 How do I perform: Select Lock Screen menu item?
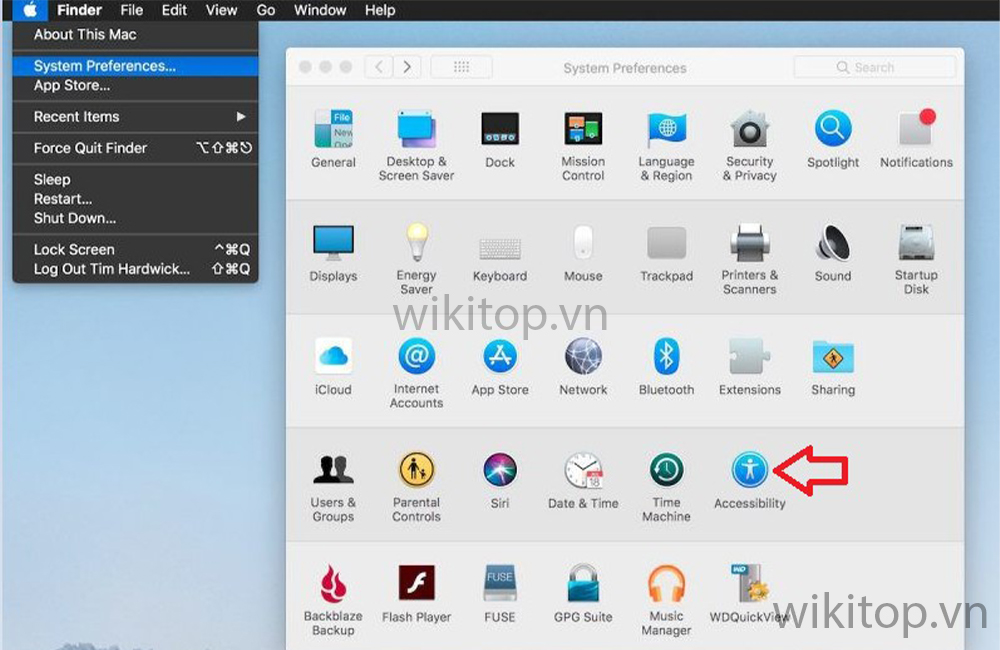pyautogui.click(x=135, y=249)
